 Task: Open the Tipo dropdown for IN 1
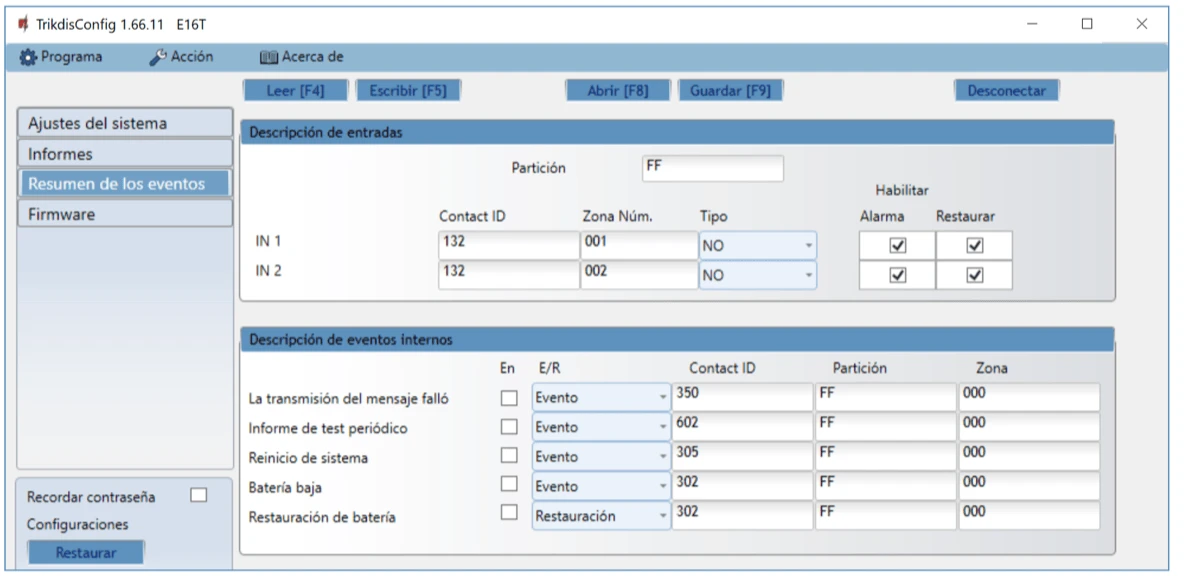[x=757, y=246]
